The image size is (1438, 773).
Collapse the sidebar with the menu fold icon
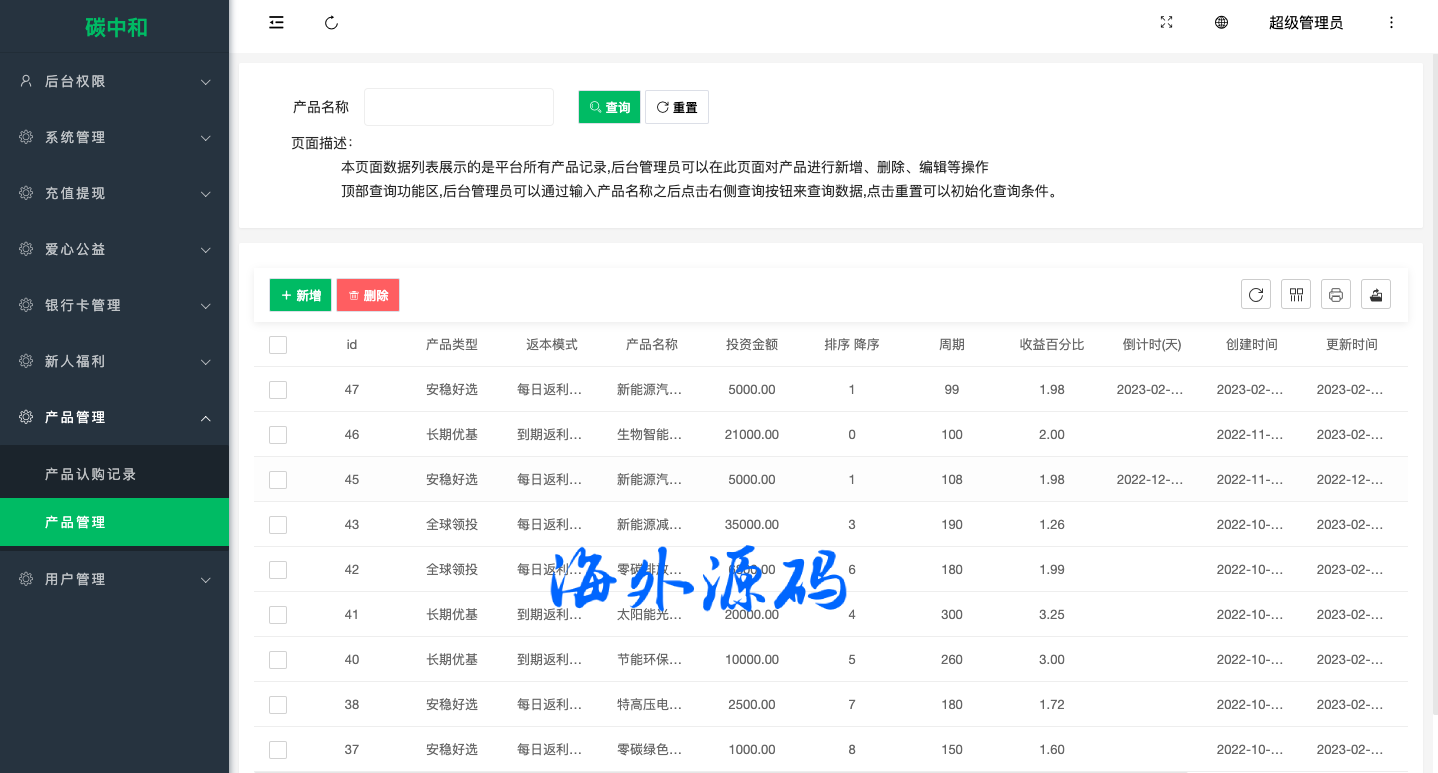(x=276, y=23)
